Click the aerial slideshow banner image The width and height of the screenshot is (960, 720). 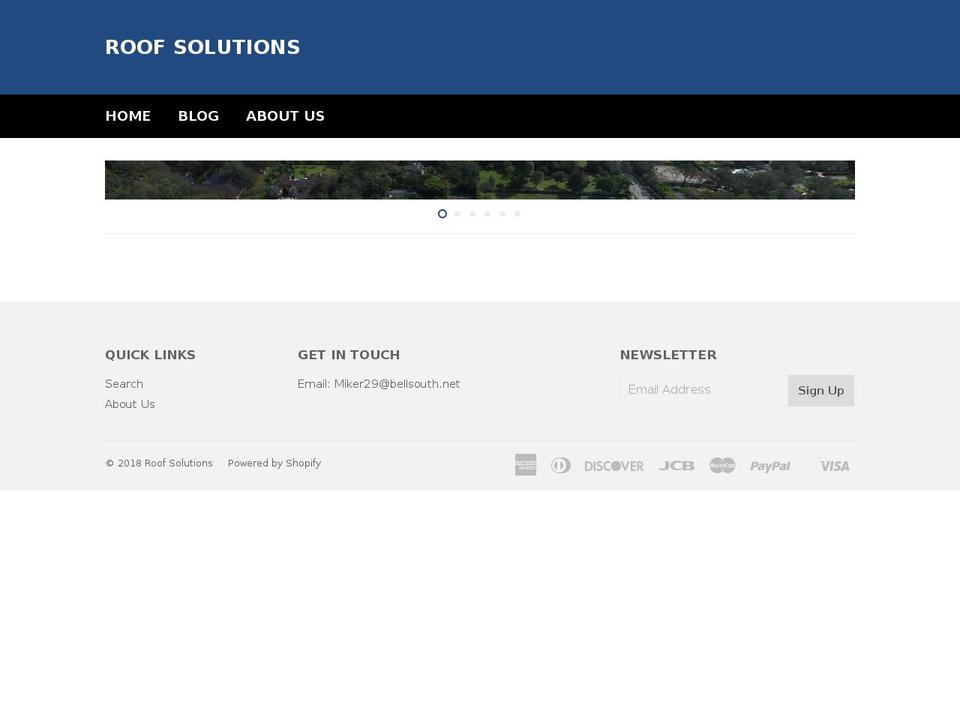click(x=480, y=180)
